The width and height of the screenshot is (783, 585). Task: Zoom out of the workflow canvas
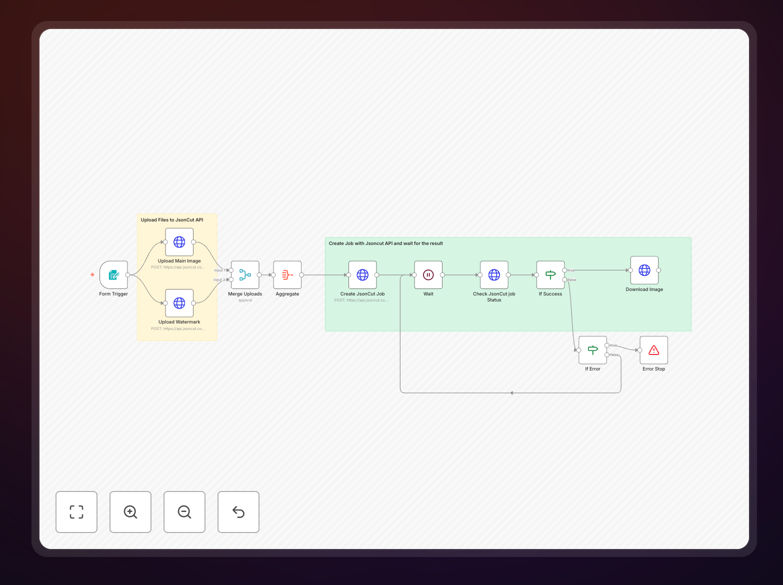184,512
